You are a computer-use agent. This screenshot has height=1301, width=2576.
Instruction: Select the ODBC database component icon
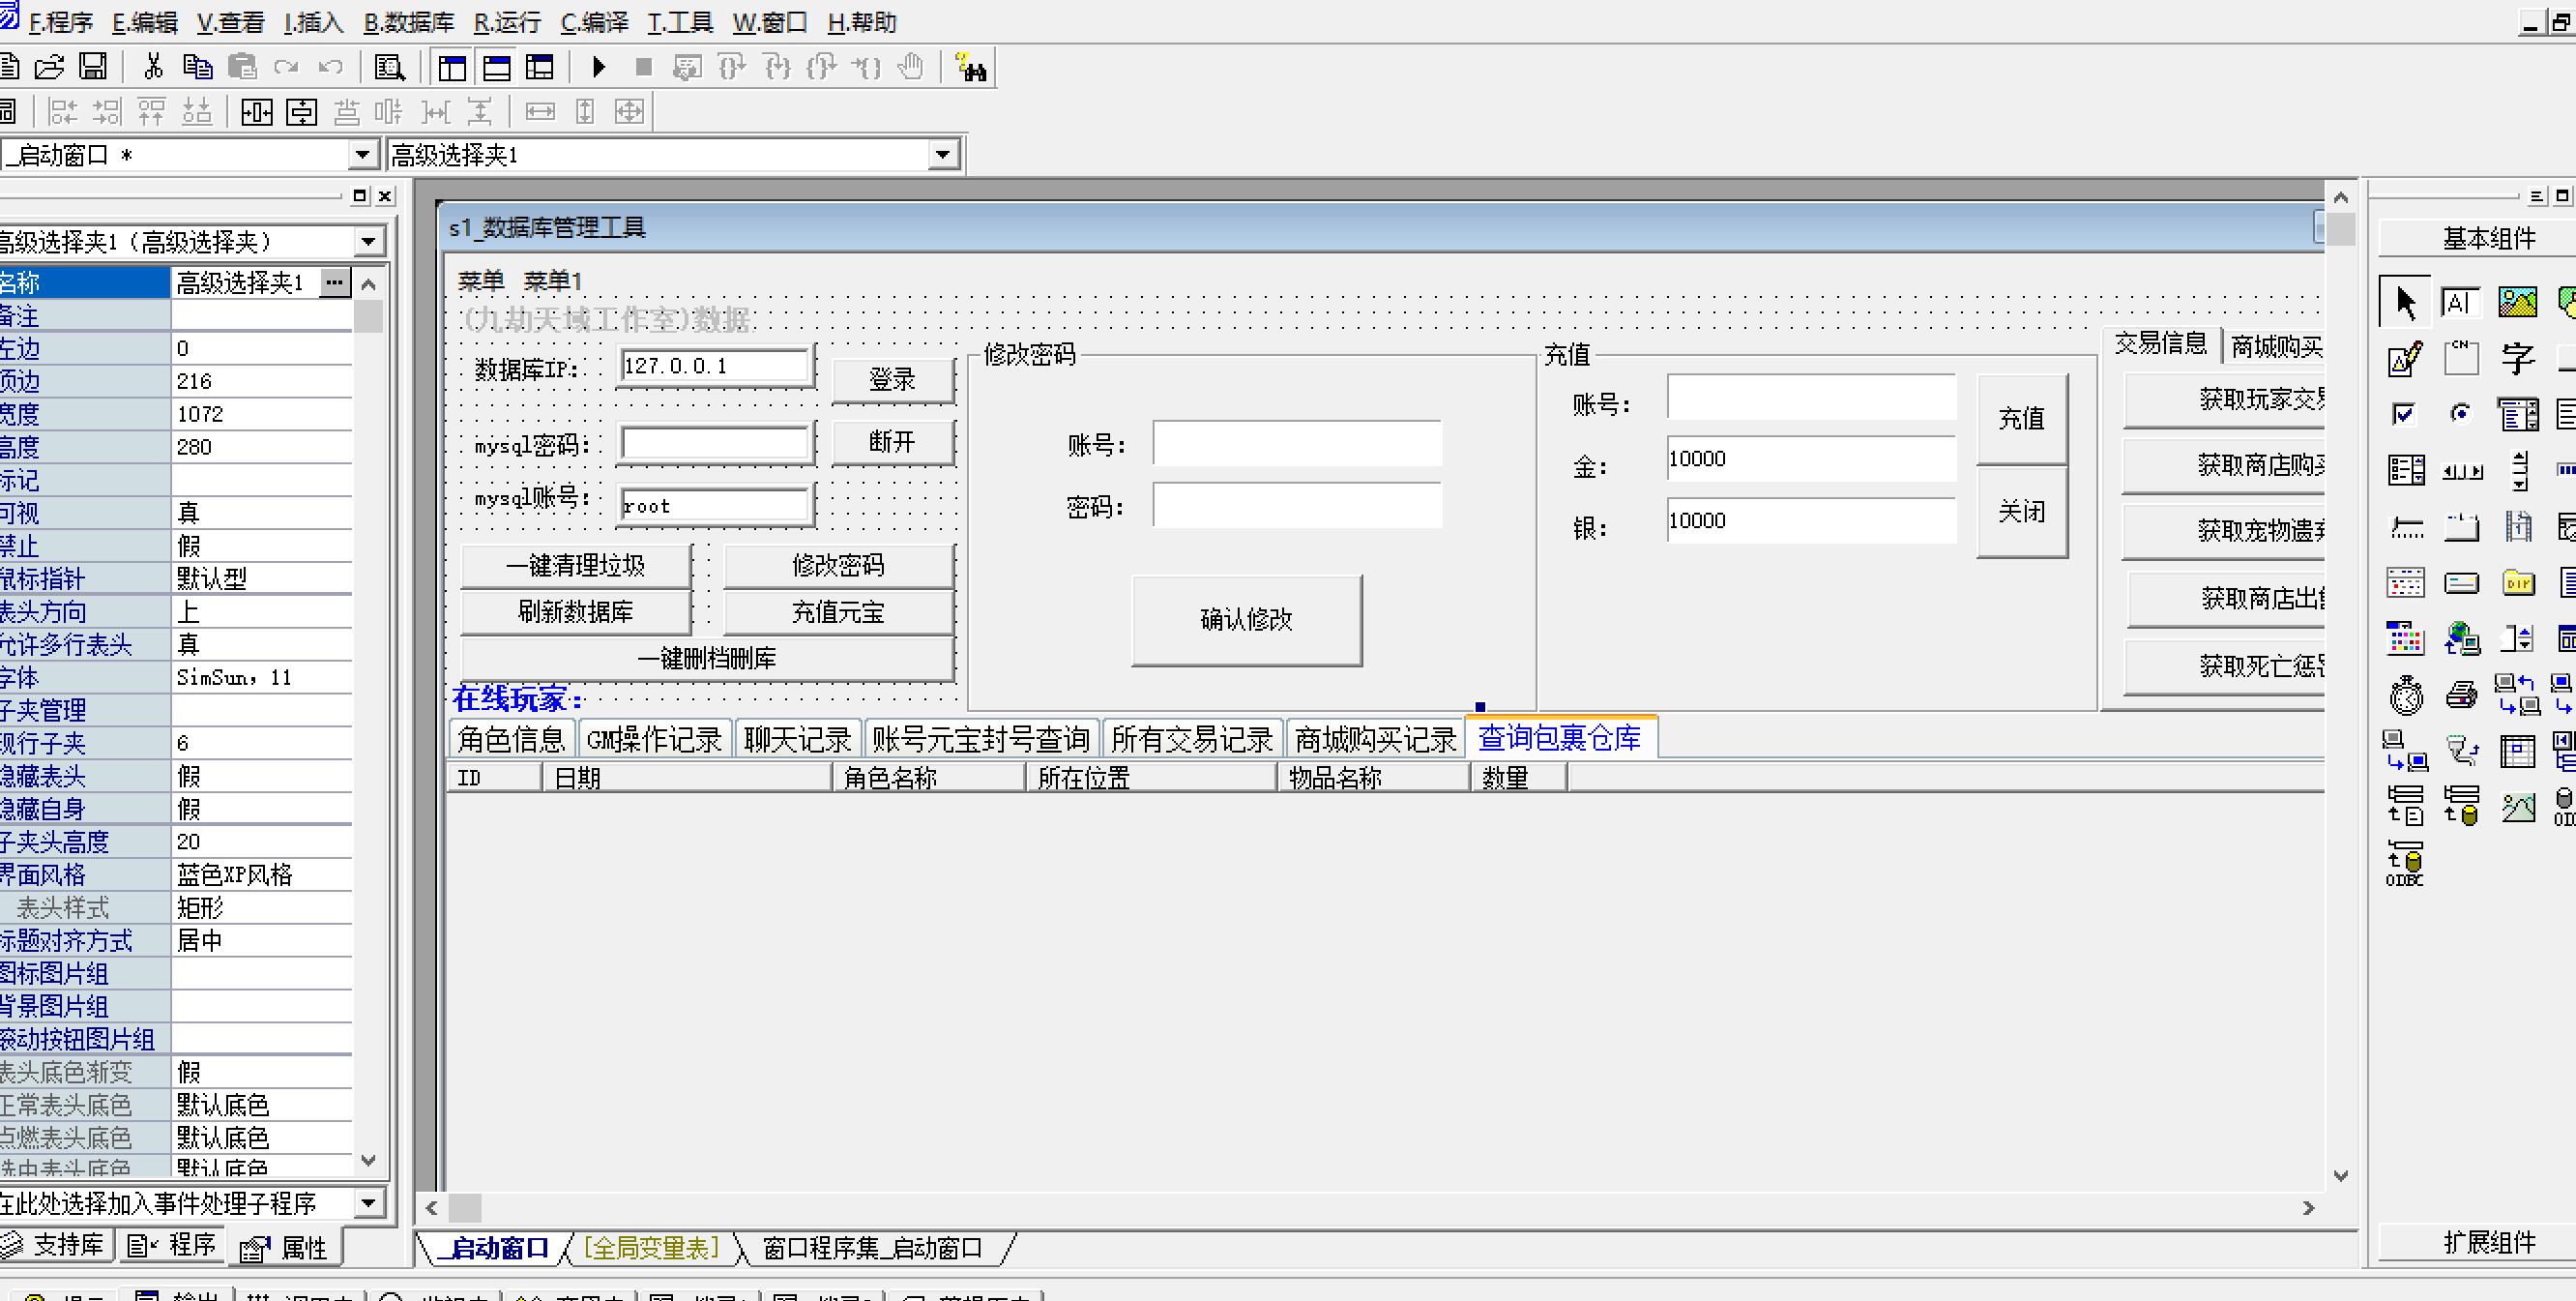point(2405,863)
